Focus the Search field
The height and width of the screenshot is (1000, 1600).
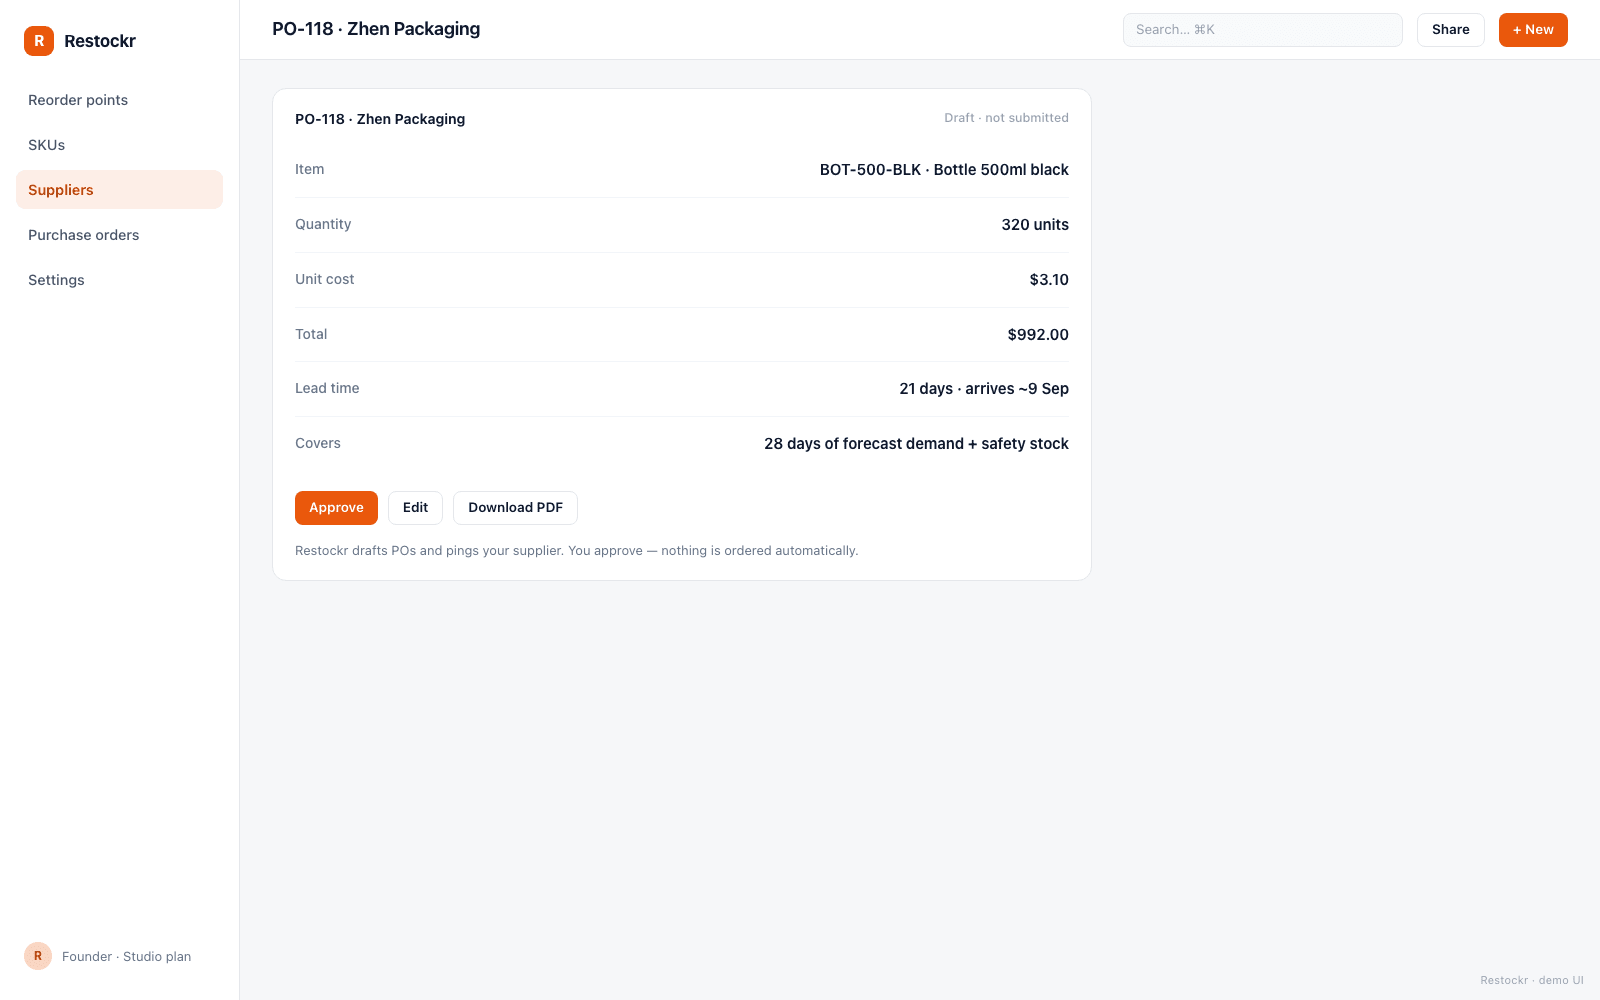[1262, 30]
